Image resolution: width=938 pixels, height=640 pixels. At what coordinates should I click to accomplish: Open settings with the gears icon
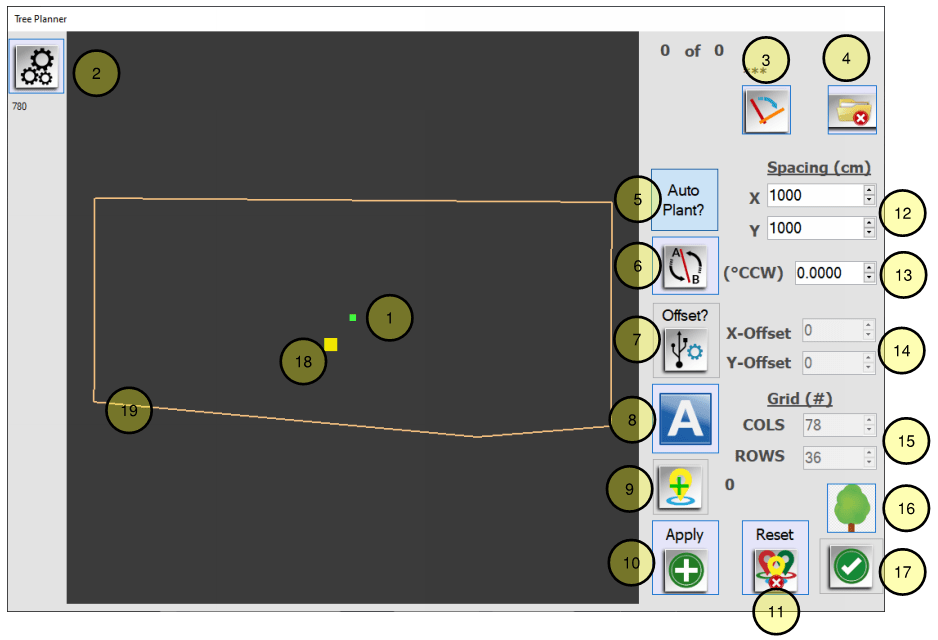pyautogui.click(x=38, y=67)
